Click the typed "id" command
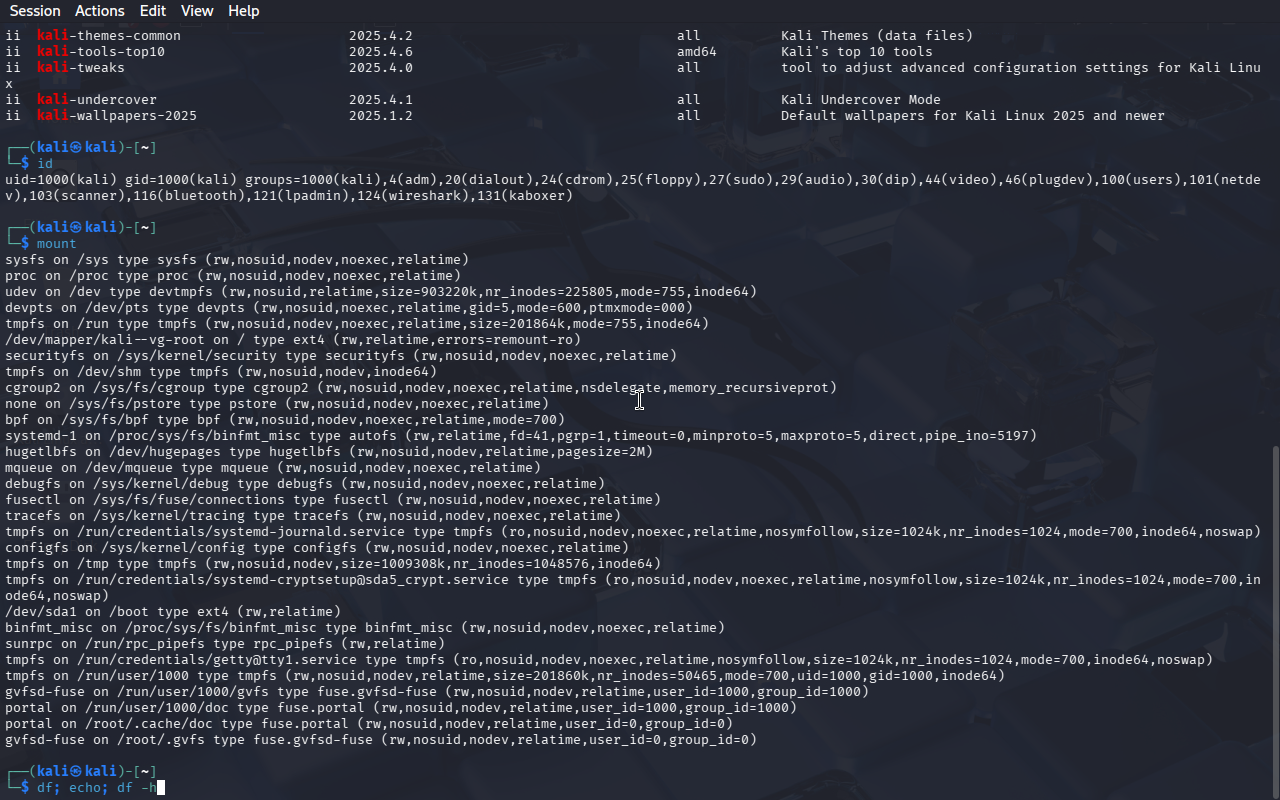 tap(45, 164)
